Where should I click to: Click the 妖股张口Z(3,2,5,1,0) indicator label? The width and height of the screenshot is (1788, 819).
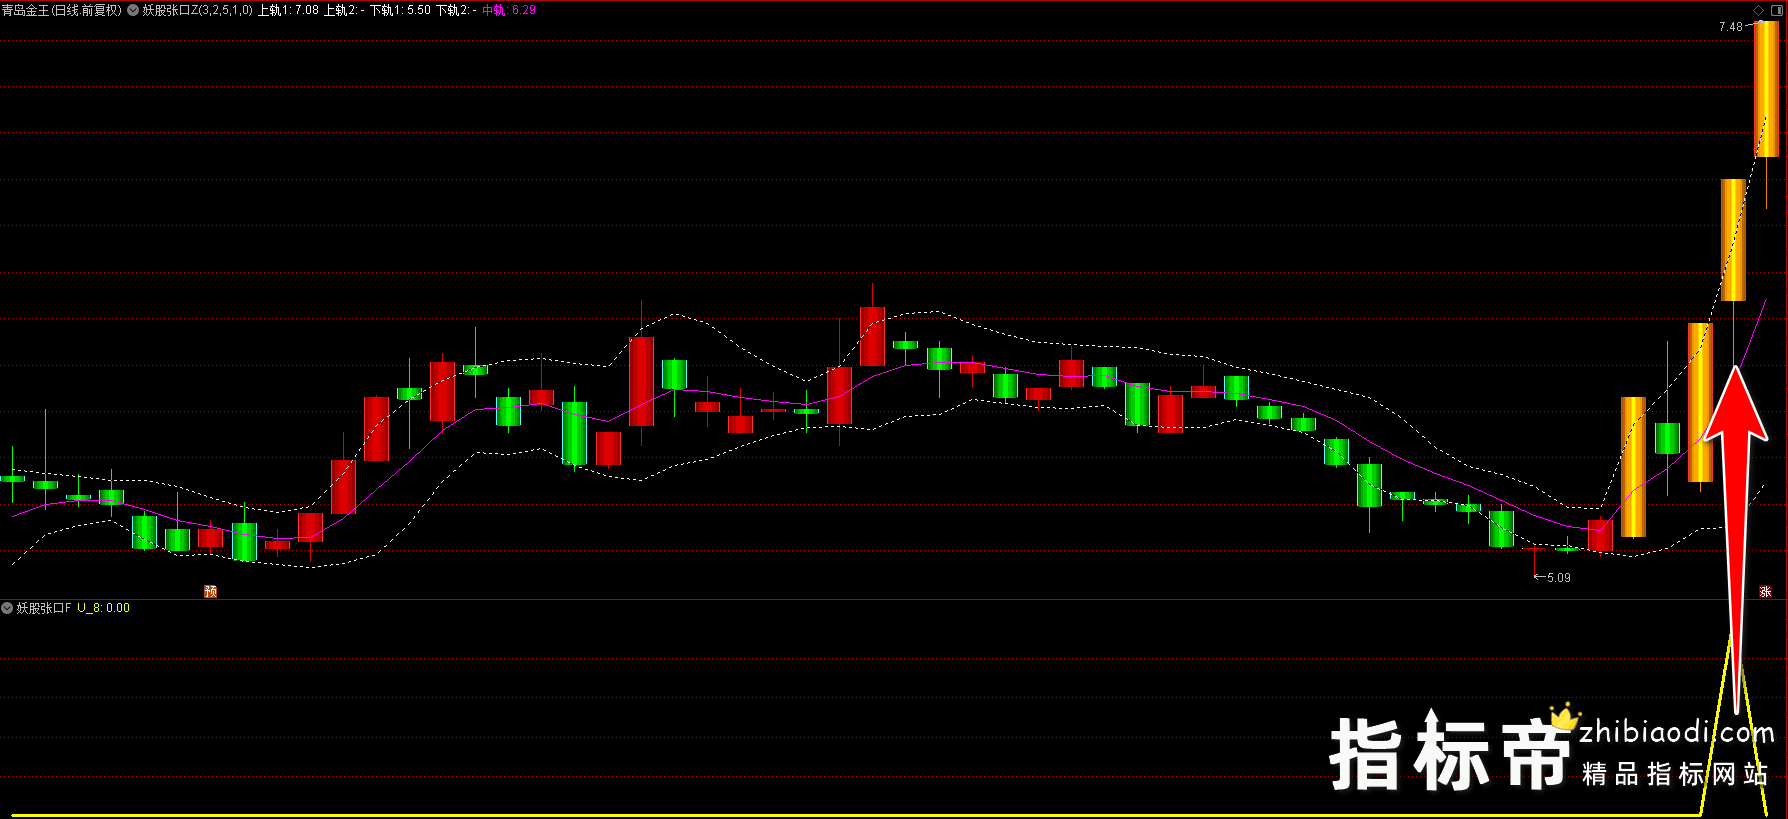pyautogui.click(x=198, y=10)
